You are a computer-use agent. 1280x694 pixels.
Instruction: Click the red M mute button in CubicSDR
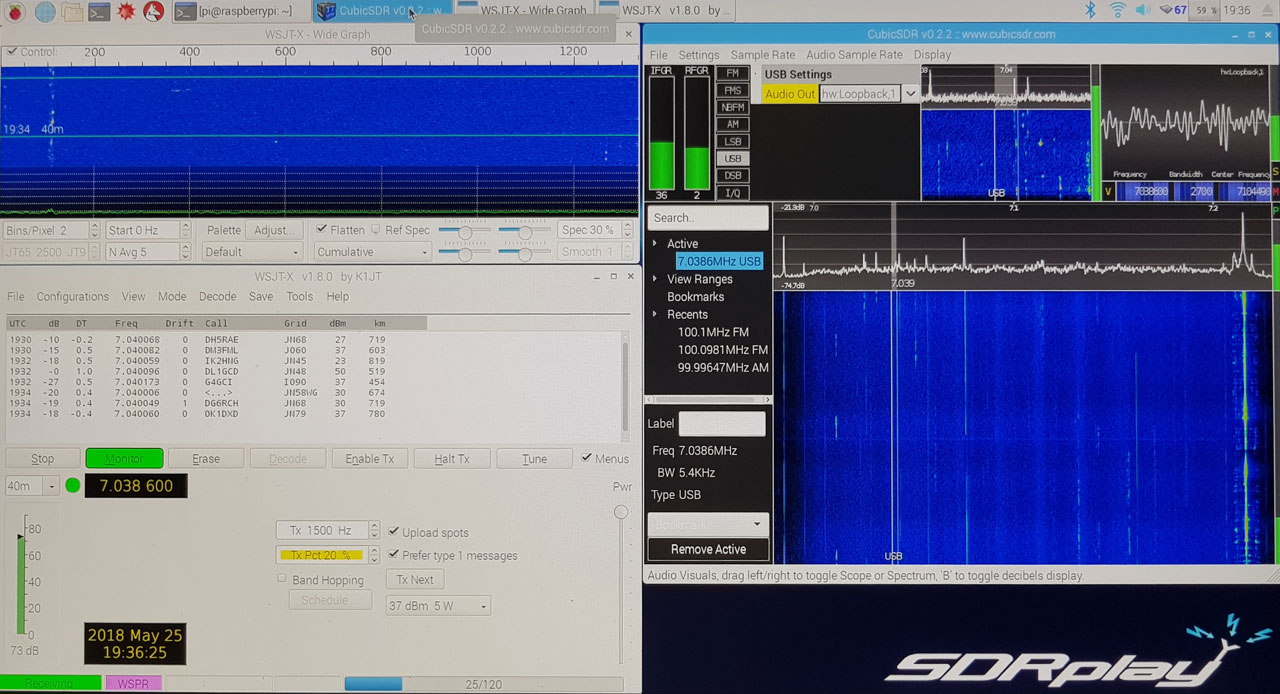(x=1275, y=191)
